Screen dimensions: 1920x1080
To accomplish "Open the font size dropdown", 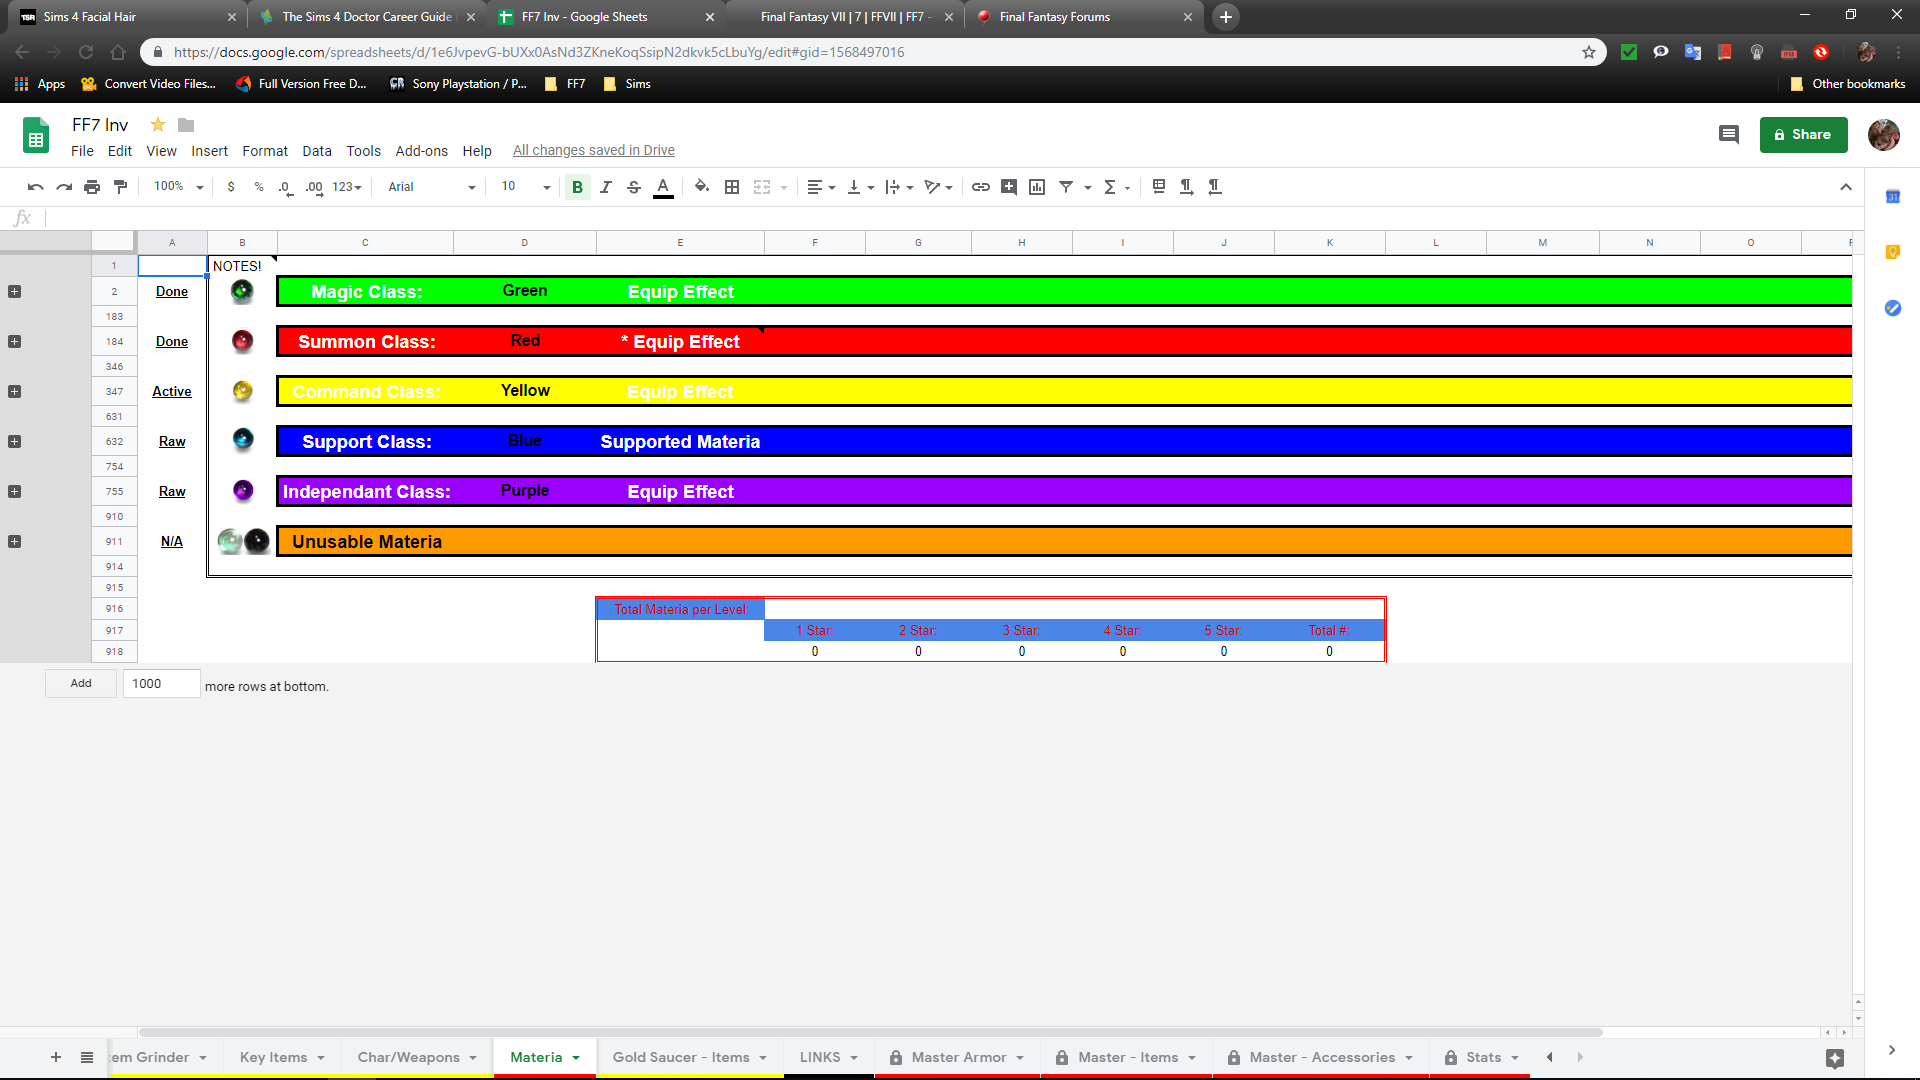I will [x=526, y=187].
